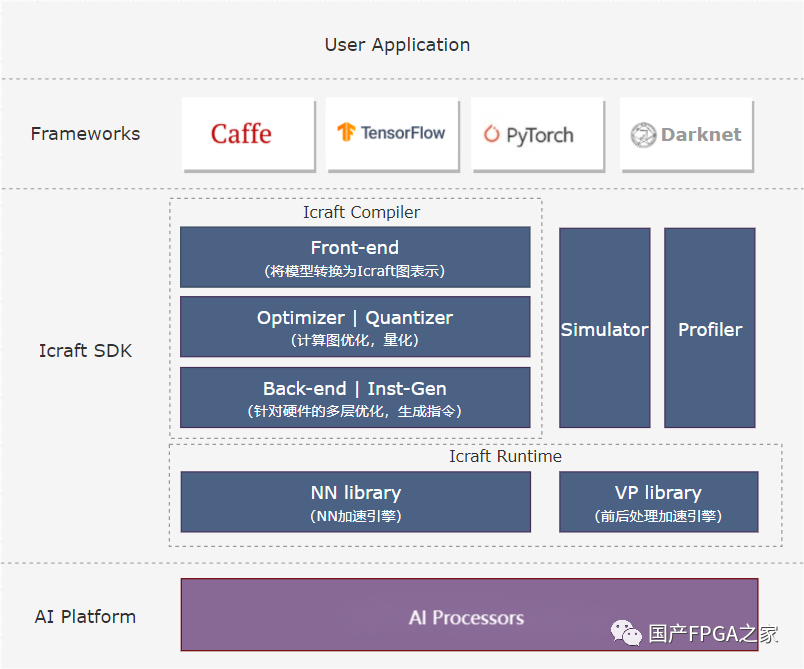
Task: Select the TensorFlow framework card
Action: click(x=393, y=134)
